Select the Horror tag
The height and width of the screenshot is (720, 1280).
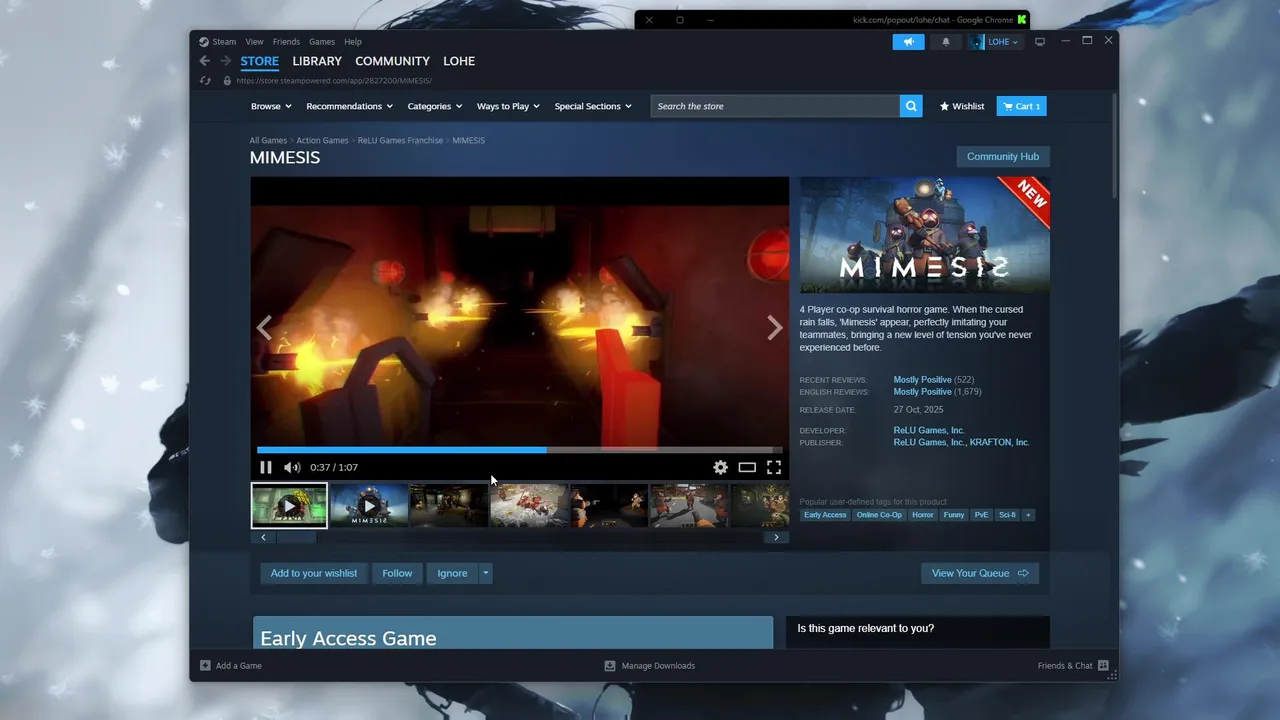pos(923,515)
